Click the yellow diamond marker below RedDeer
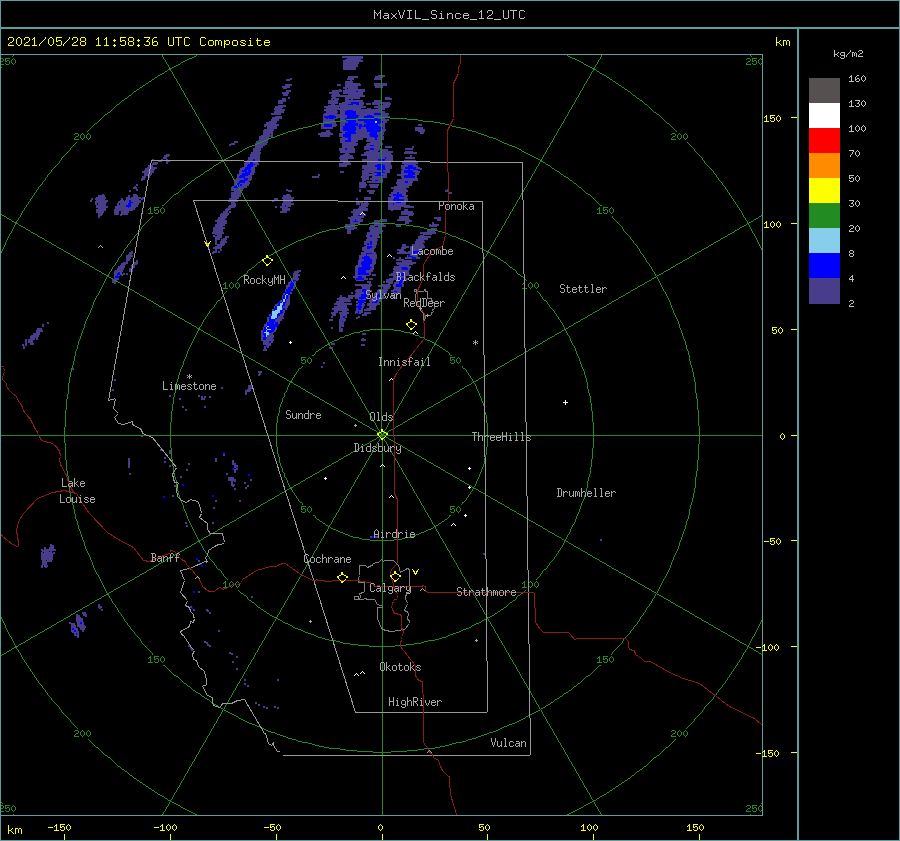This screenshot has width=900, height=841. [411, 325]
